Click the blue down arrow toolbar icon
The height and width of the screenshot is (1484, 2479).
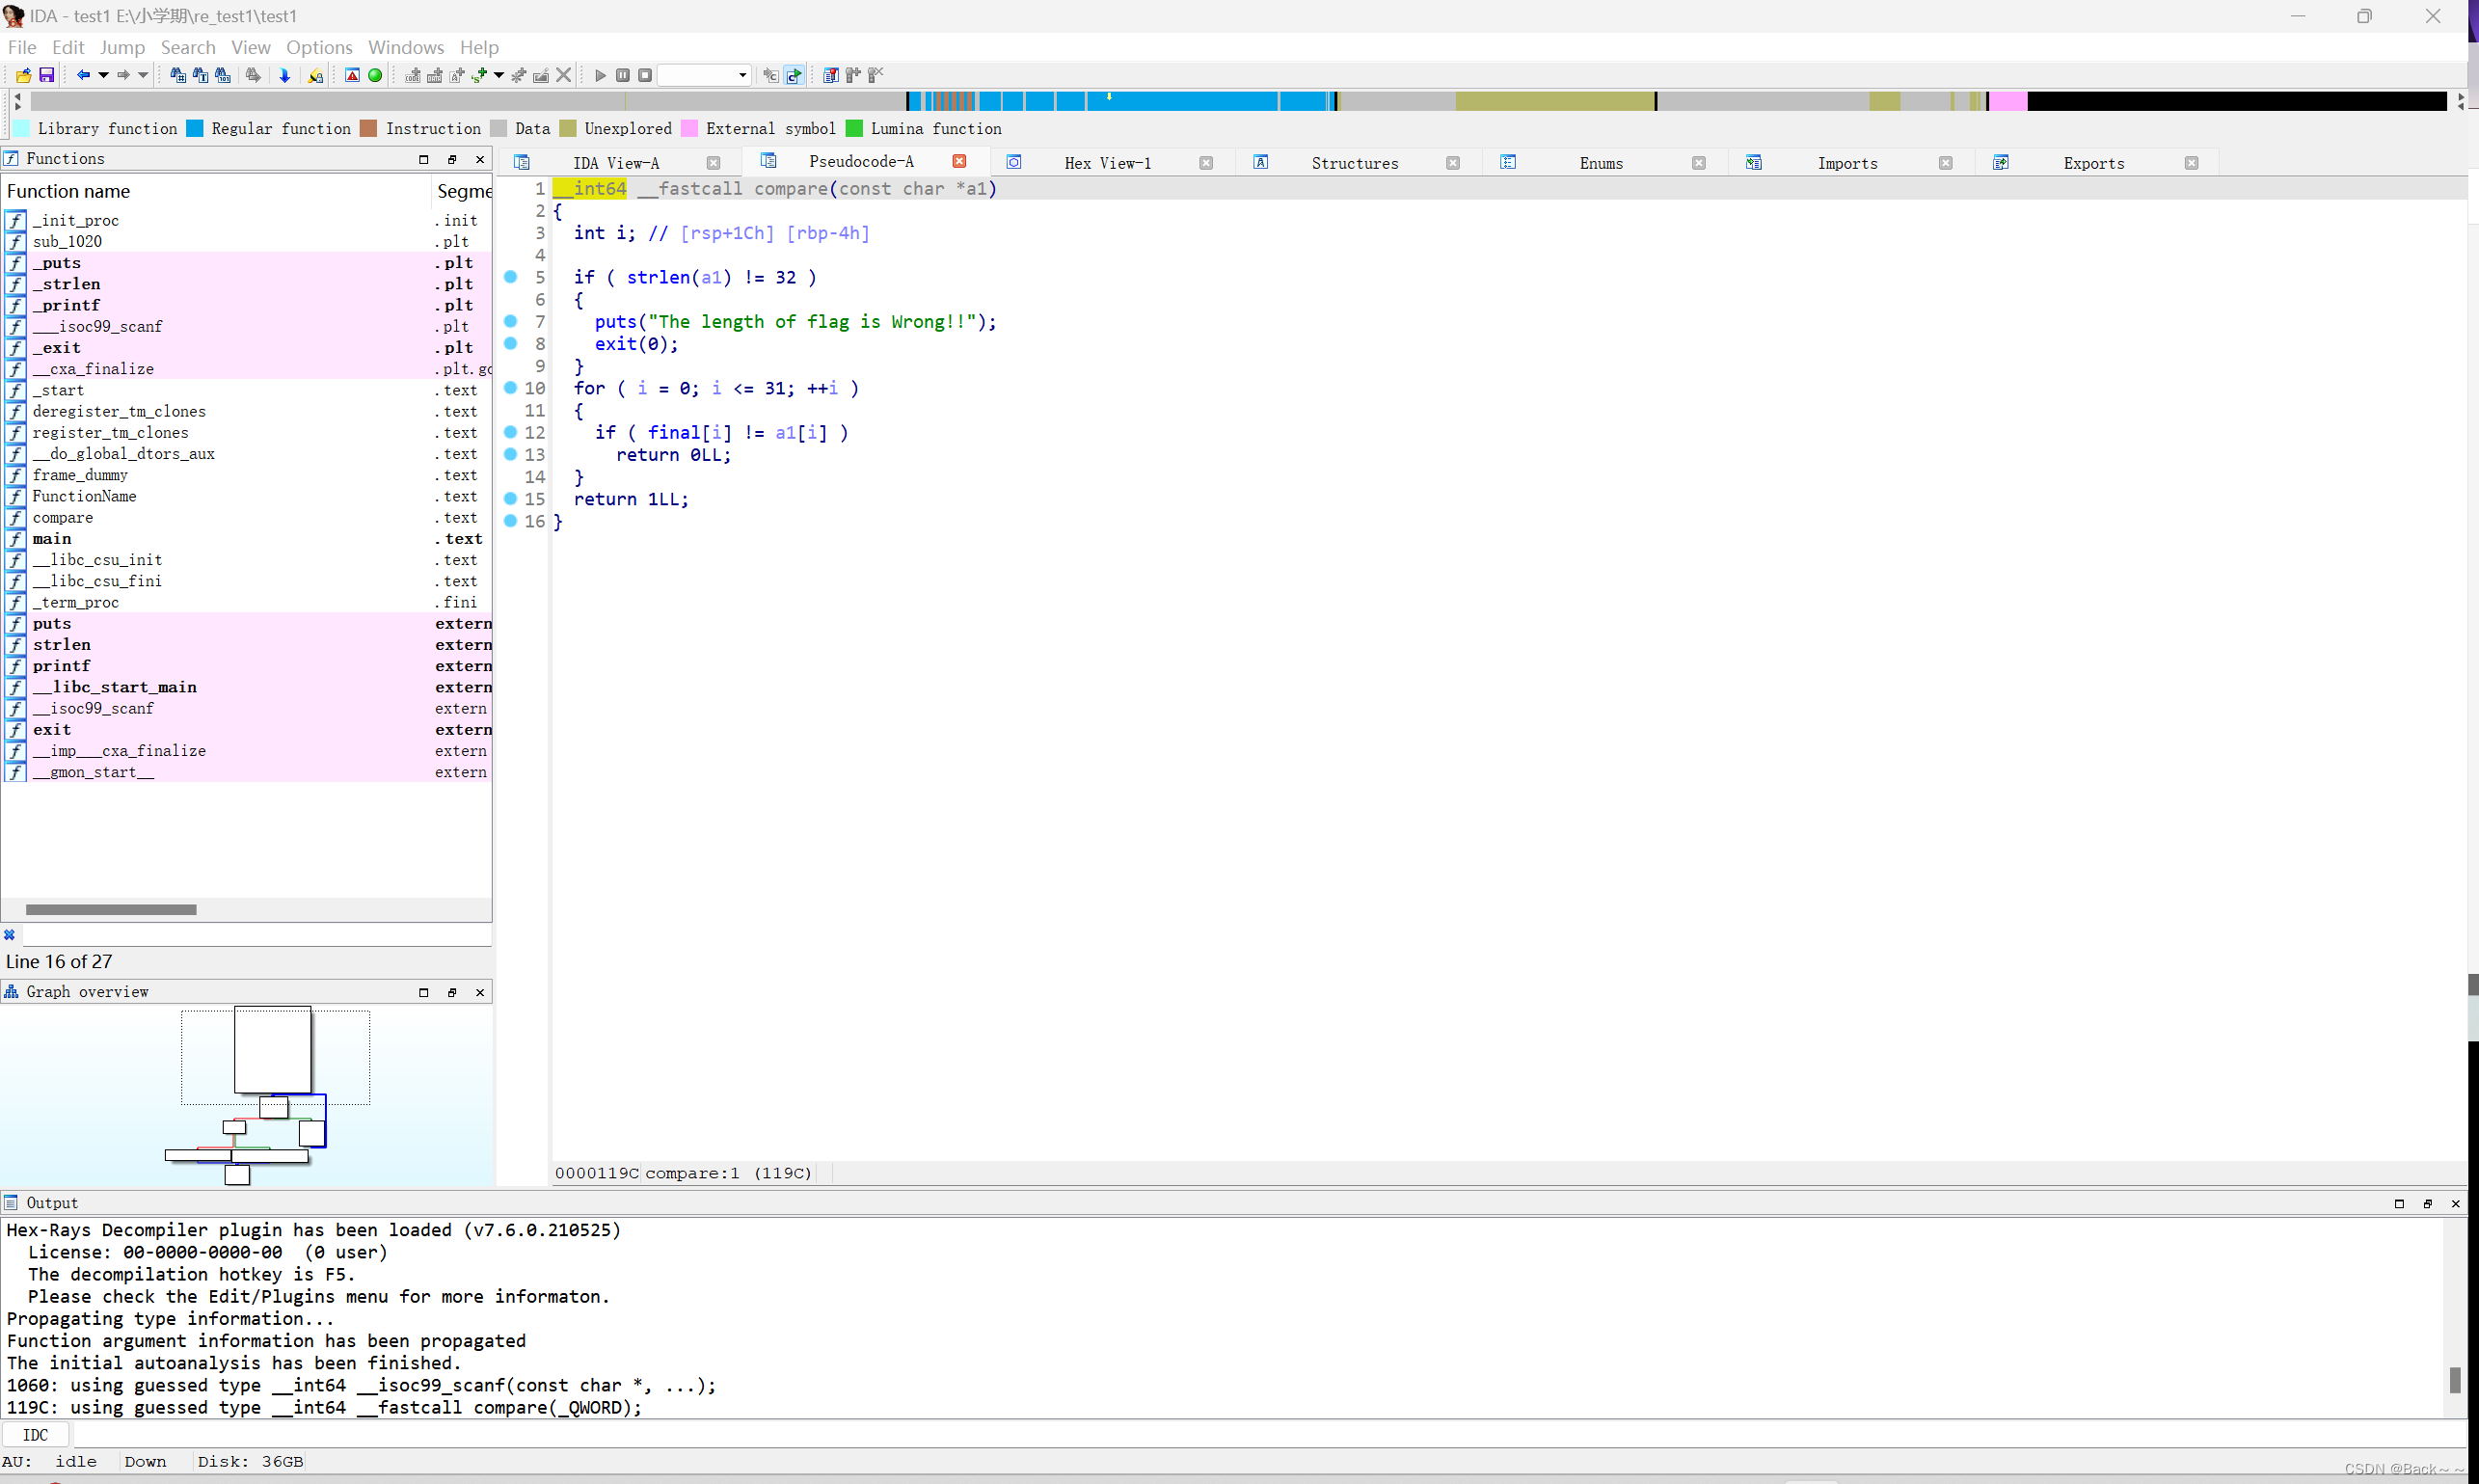(x=284, y=75)
